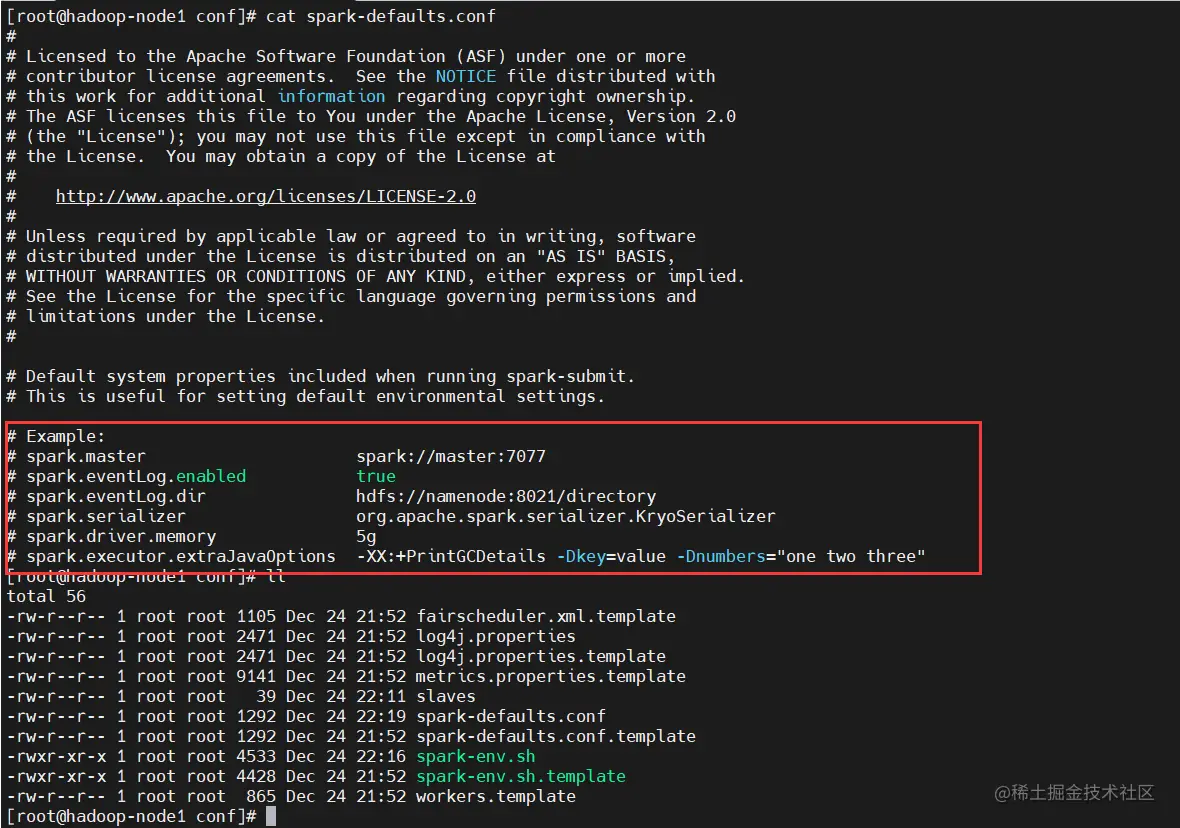Select spark.master property name
Viewport: 1180px width, 828px height.
[x=86, y=456]
